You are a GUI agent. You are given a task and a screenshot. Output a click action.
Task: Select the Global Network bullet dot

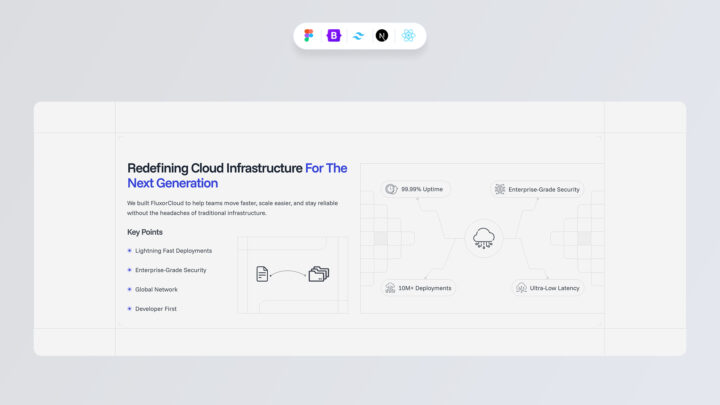[x=129, y=289]
